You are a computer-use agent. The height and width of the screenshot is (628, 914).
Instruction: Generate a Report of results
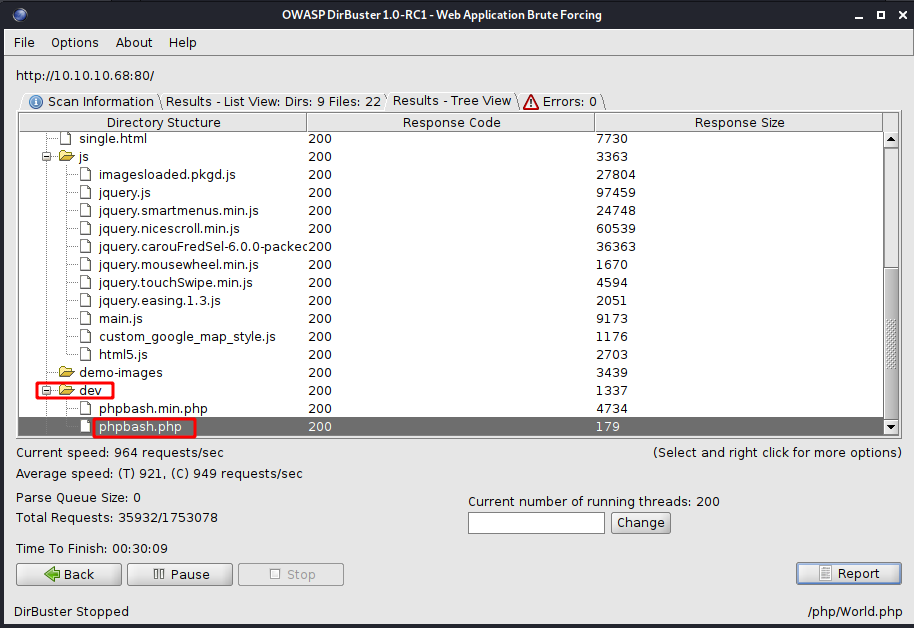(849, 574)
